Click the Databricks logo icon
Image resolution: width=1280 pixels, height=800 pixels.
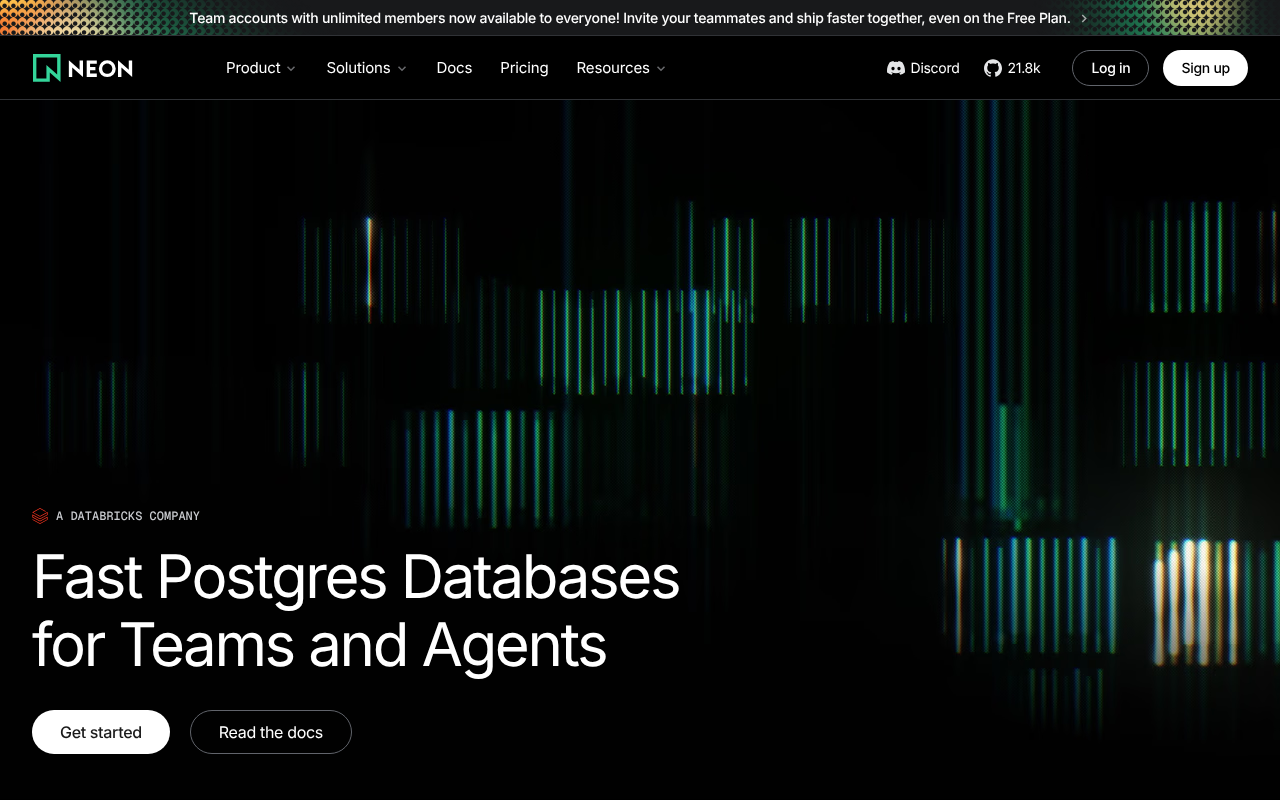pos(40,516)
